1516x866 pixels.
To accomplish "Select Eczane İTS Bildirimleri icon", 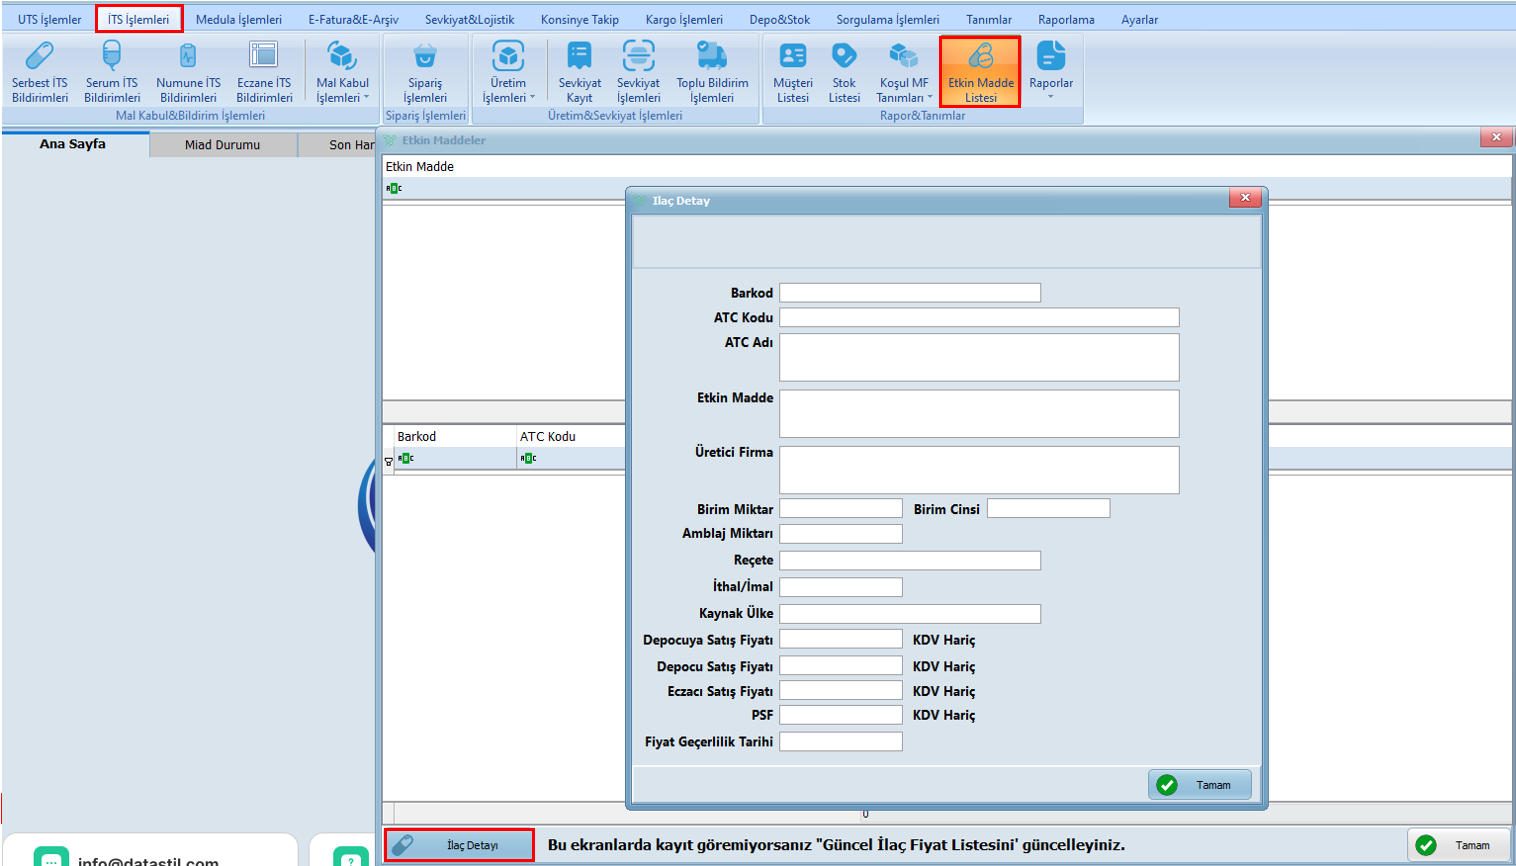I will coord(264,72).
